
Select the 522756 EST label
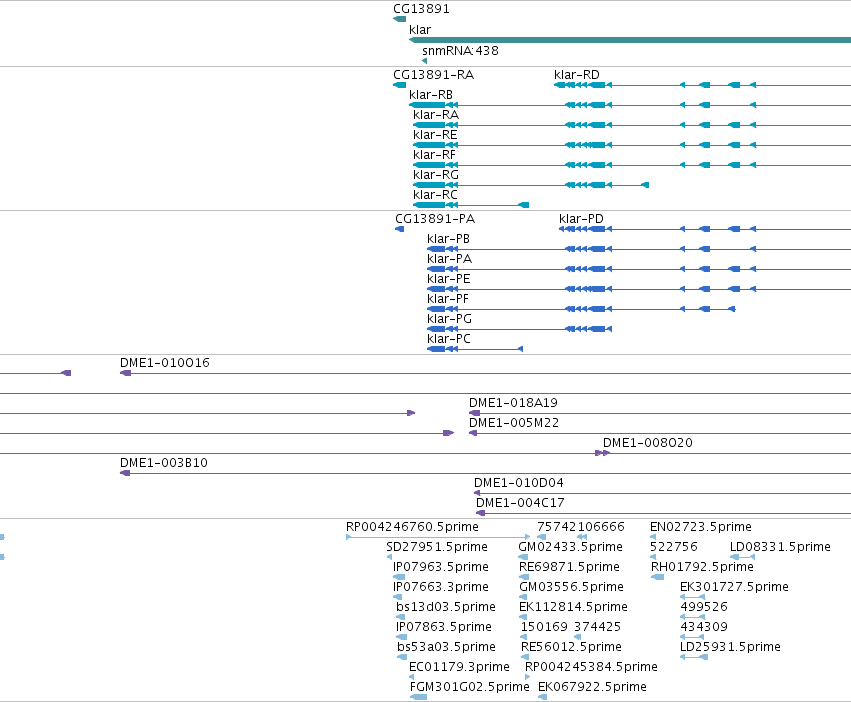(x=674, y=547)
